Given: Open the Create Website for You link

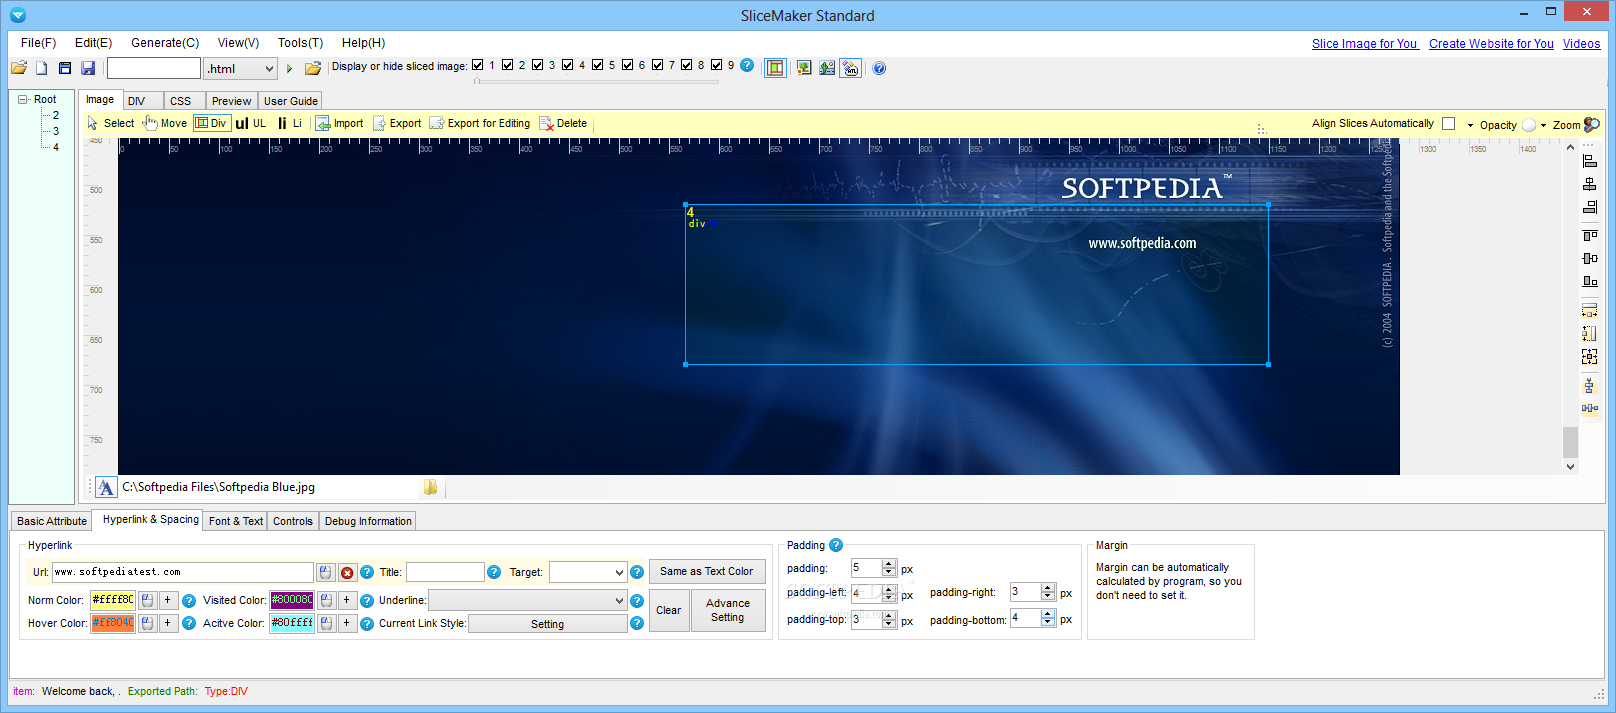Looking at the screenshot, I should coord(1491,44).
